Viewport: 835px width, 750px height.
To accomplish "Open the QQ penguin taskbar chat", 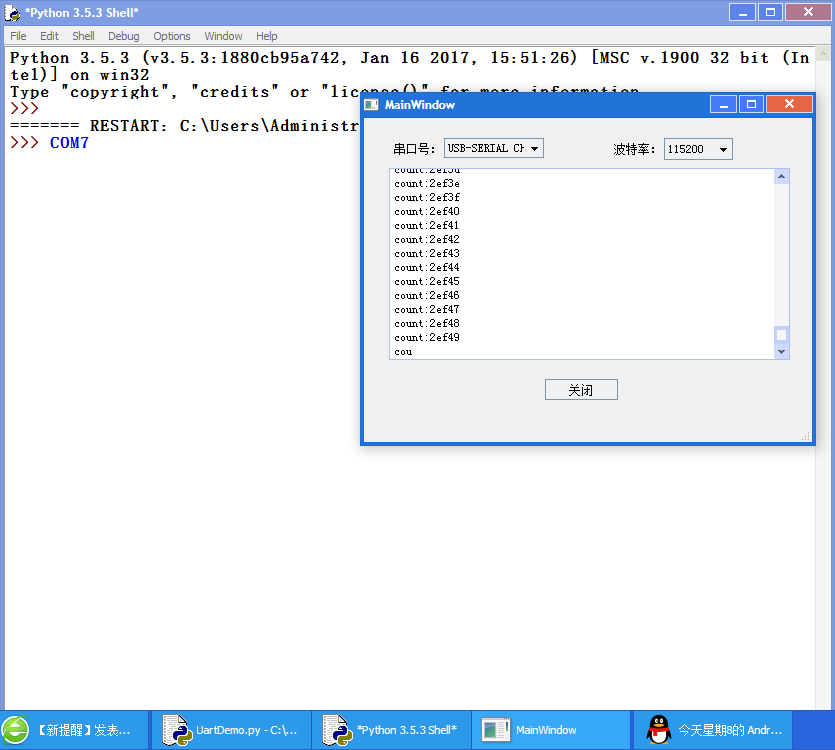I will 712,730.
